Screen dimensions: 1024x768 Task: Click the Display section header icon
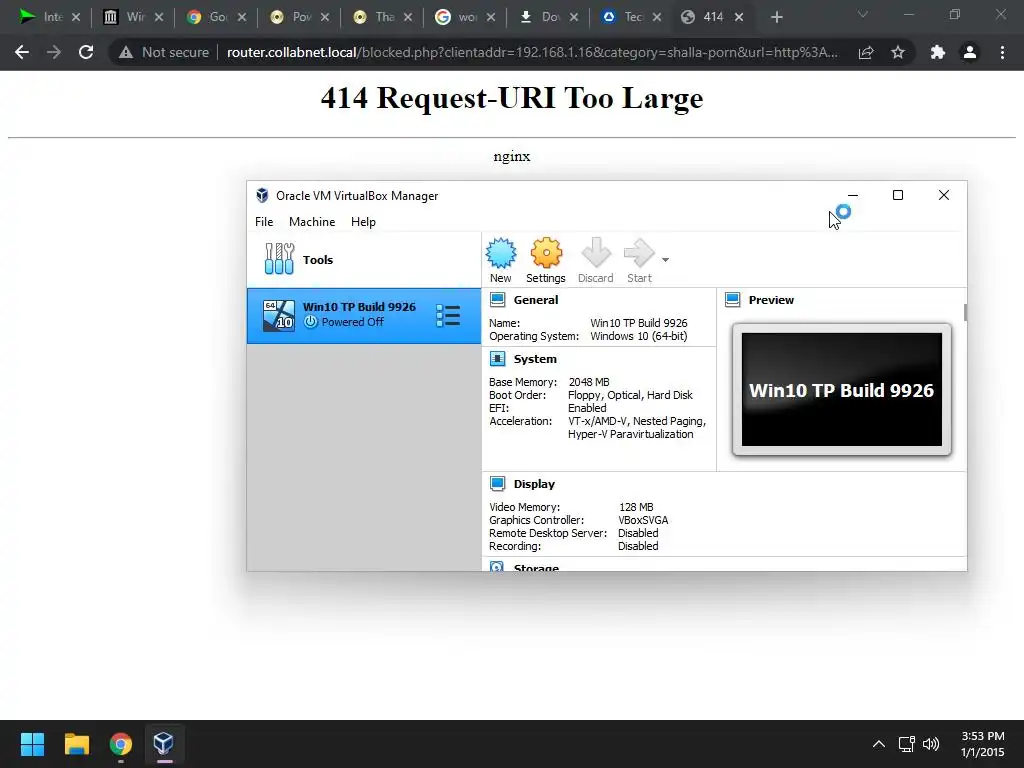click(x=498, y=483)
